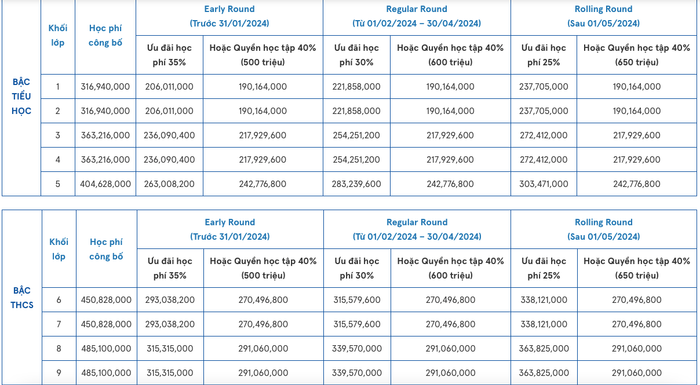The width and height of the screenshot is (700, 385).
Task: Select the Học phí công bố header, primary table
Action: point(105,35)
